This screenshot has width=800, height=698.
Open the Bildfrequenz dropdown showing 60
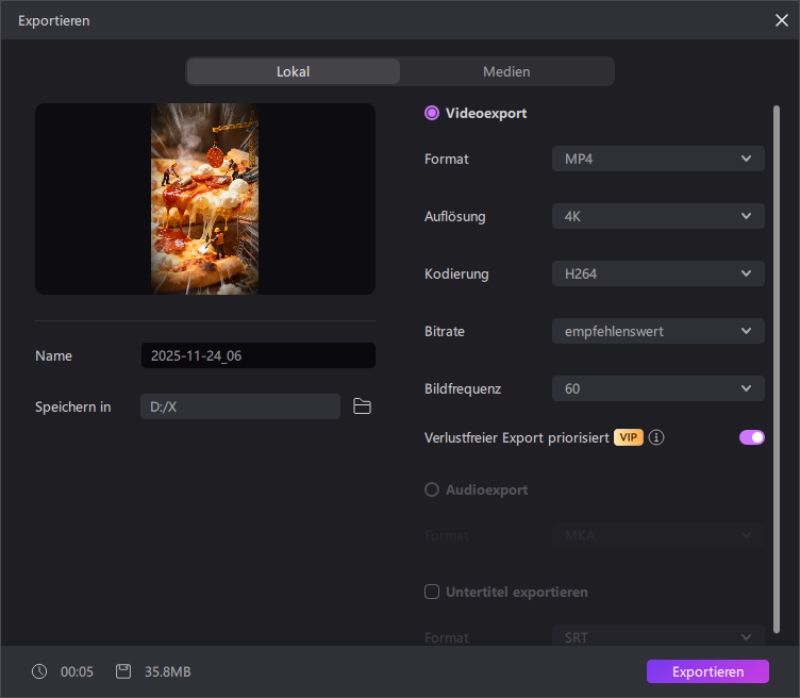point(658,388)
